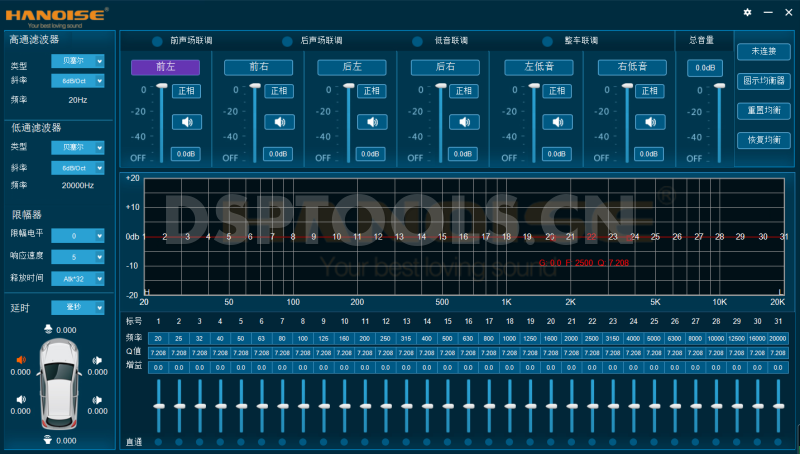This screenshot has height=454, width=800.
Task: Click the top center speaker above car
Action: point(47,329)
